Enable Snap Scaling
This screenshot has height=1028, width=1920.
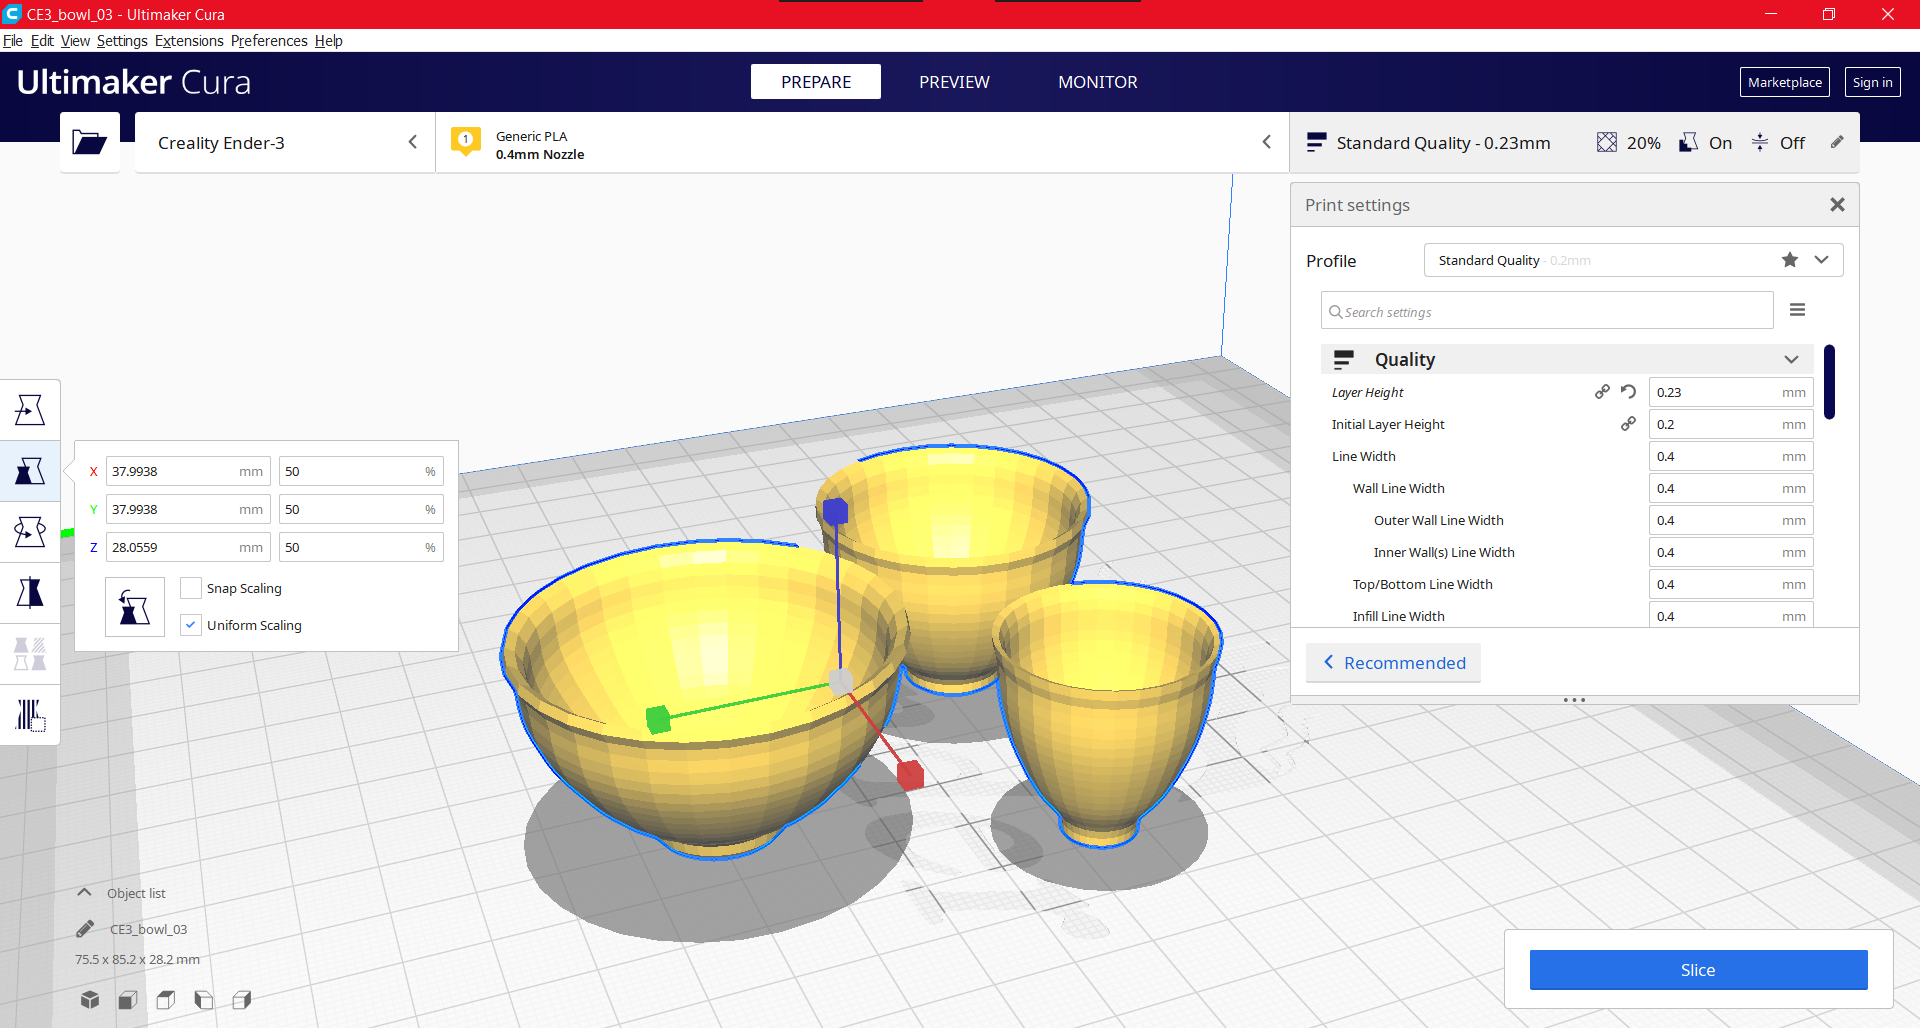190,587
